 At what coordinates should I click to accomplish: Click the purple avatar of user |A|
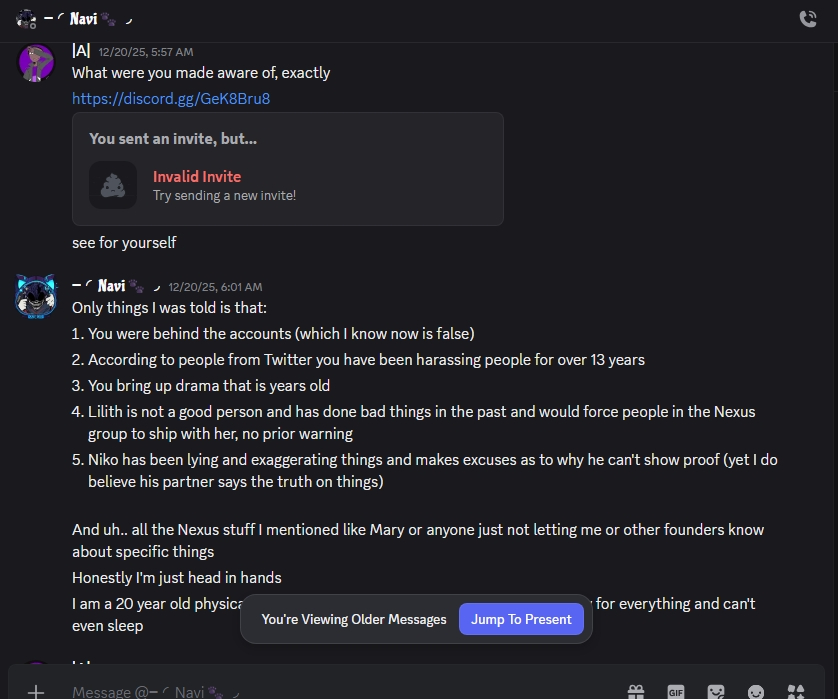[x=37, y=62]
